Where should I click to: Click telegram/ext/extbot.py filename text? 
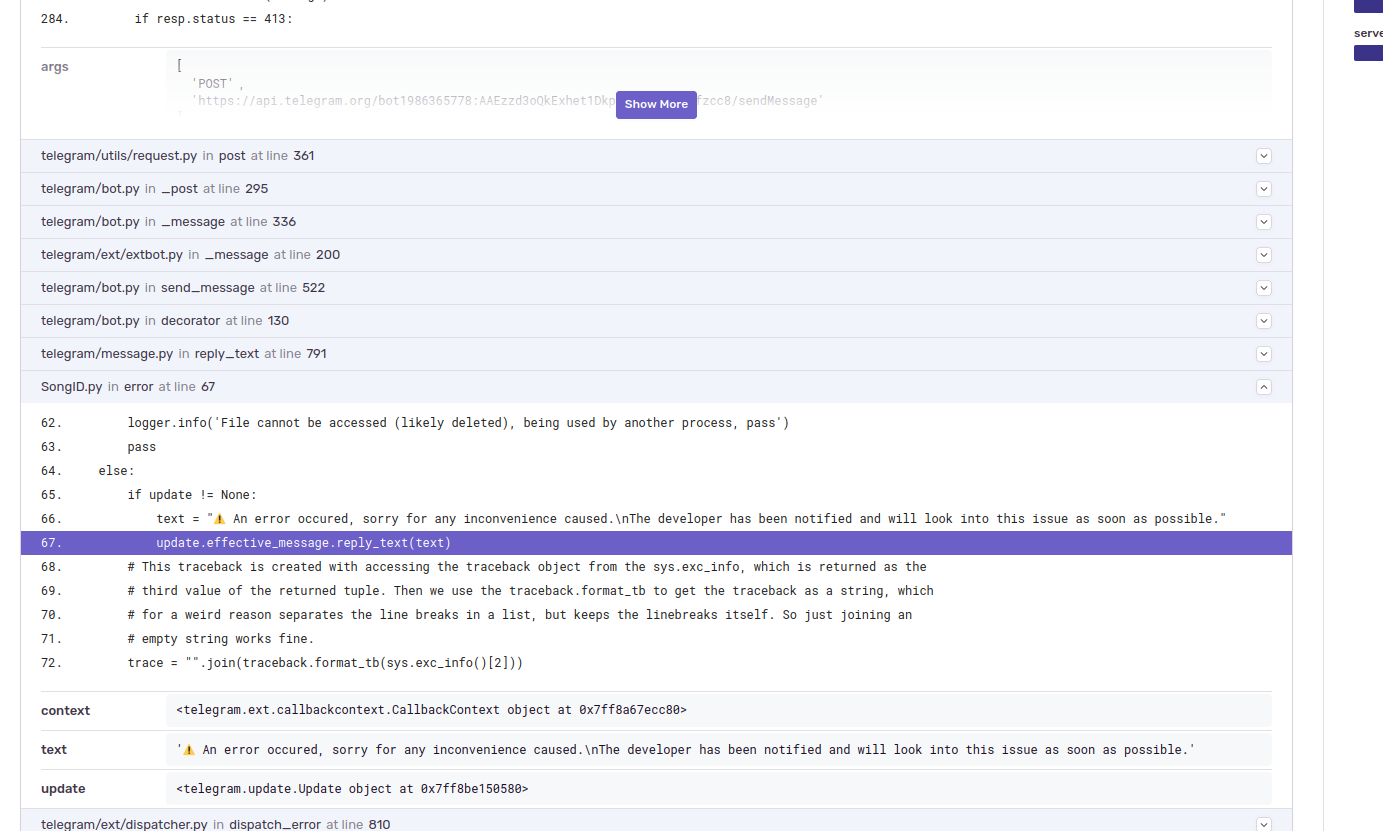pyautogui.click(x=112, y=255)
